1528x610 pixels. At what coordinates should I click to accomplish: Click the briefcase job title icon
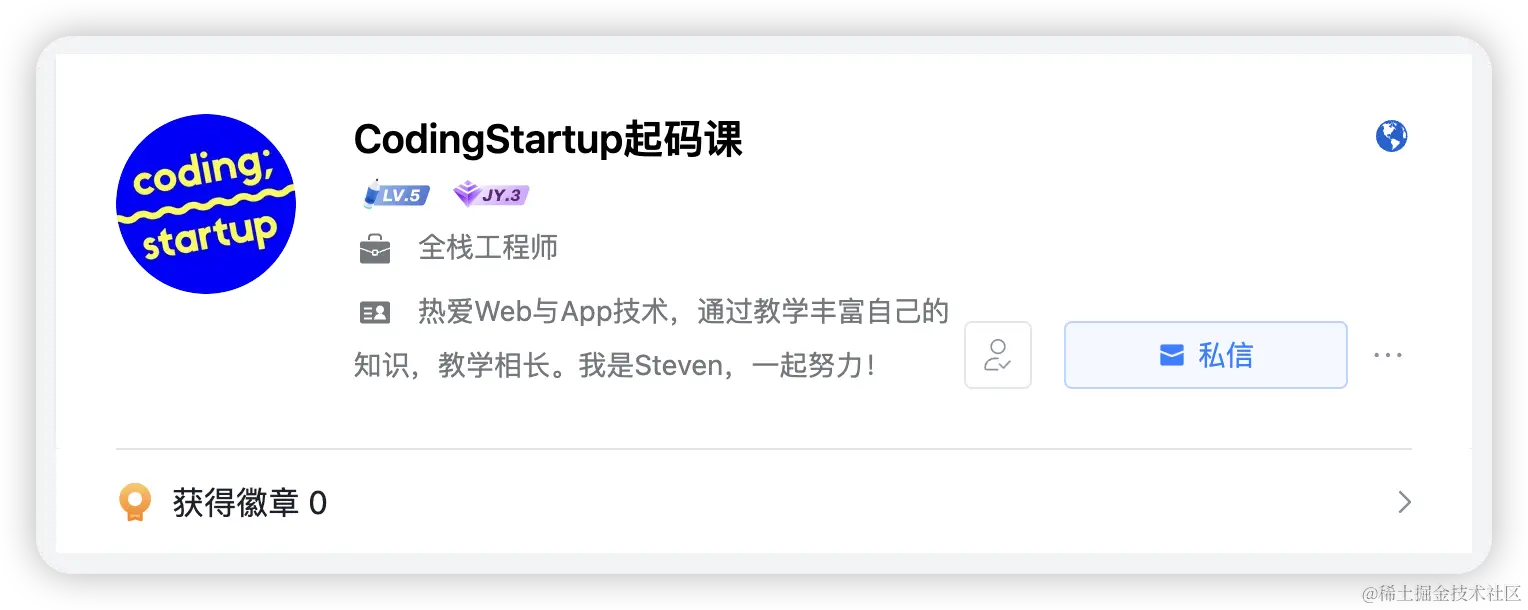(x=375, y=249)
